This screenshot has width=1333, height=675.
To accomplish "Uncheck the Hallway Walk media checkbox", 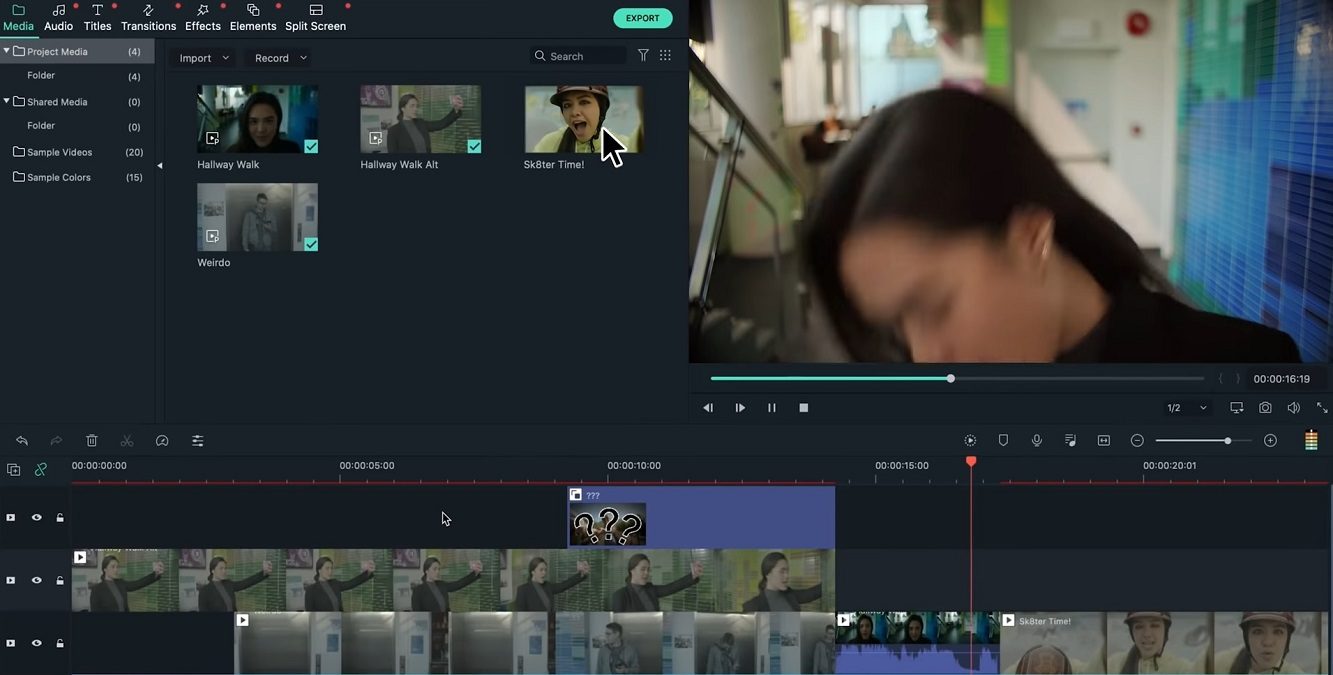I will 311,146.
